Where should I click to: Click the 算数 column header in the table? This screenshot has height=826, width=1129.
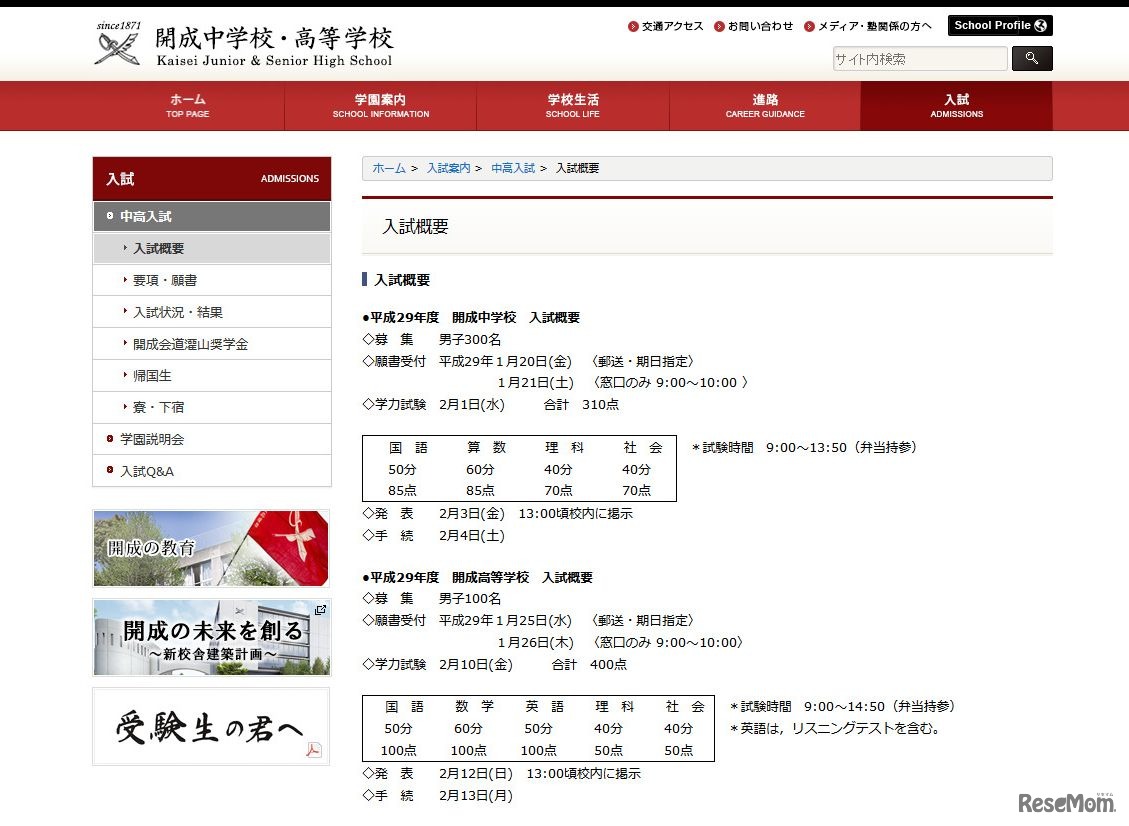pyautogui.click(x=486, y=447)
